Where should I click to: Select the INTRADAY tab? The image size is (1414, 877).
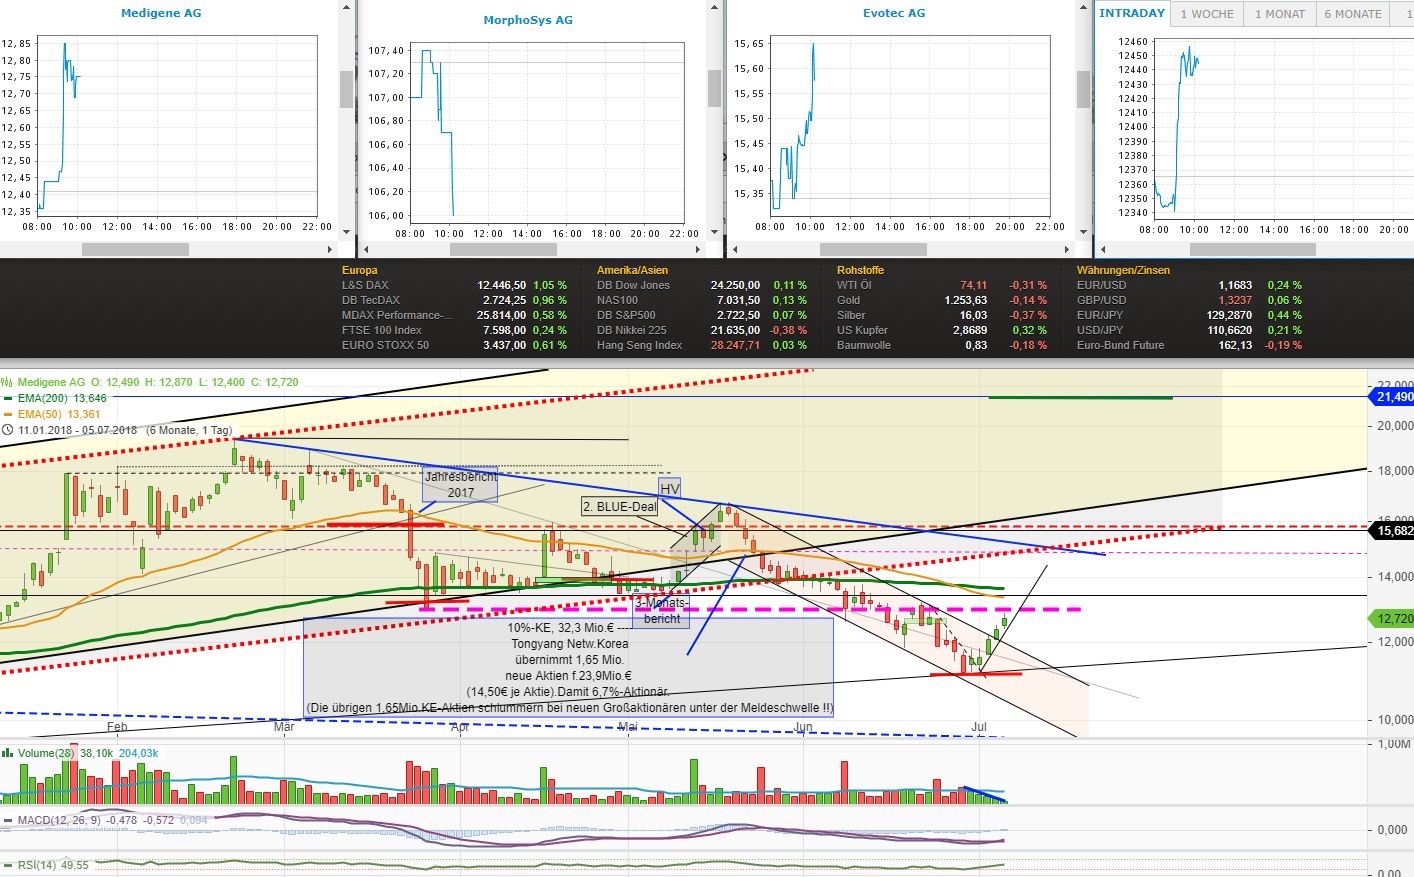click(1132, 13)
